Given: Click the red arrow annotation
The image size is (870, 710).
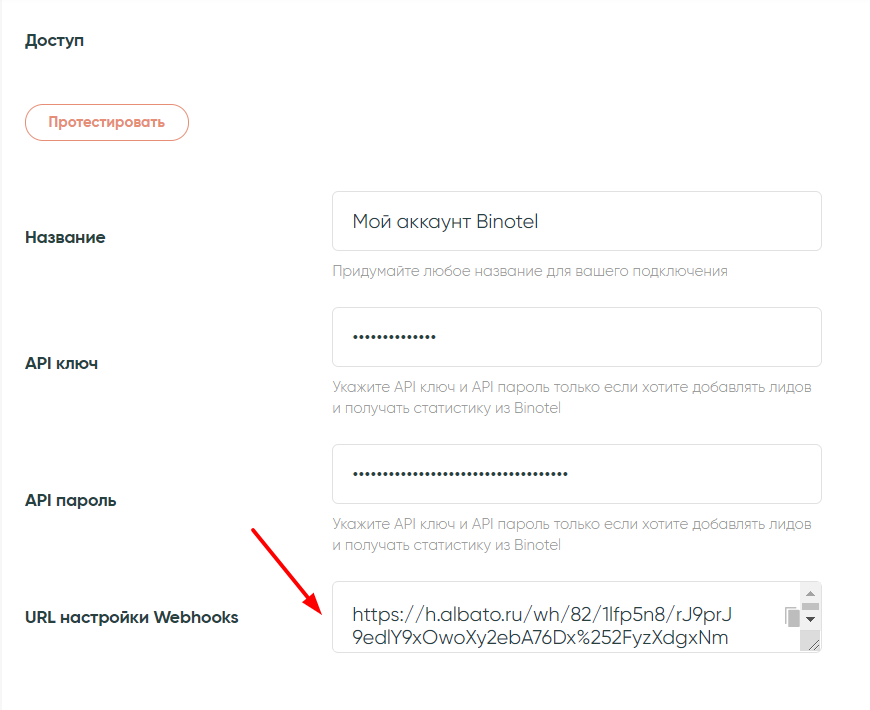Looking at the screenshot, I should [x=285, y=570].
